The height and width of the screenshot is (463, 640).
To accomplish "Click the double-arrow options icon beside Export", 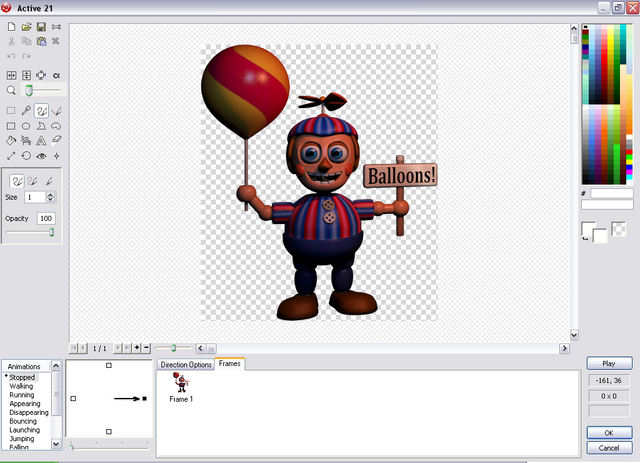I will tap(56, 27).
